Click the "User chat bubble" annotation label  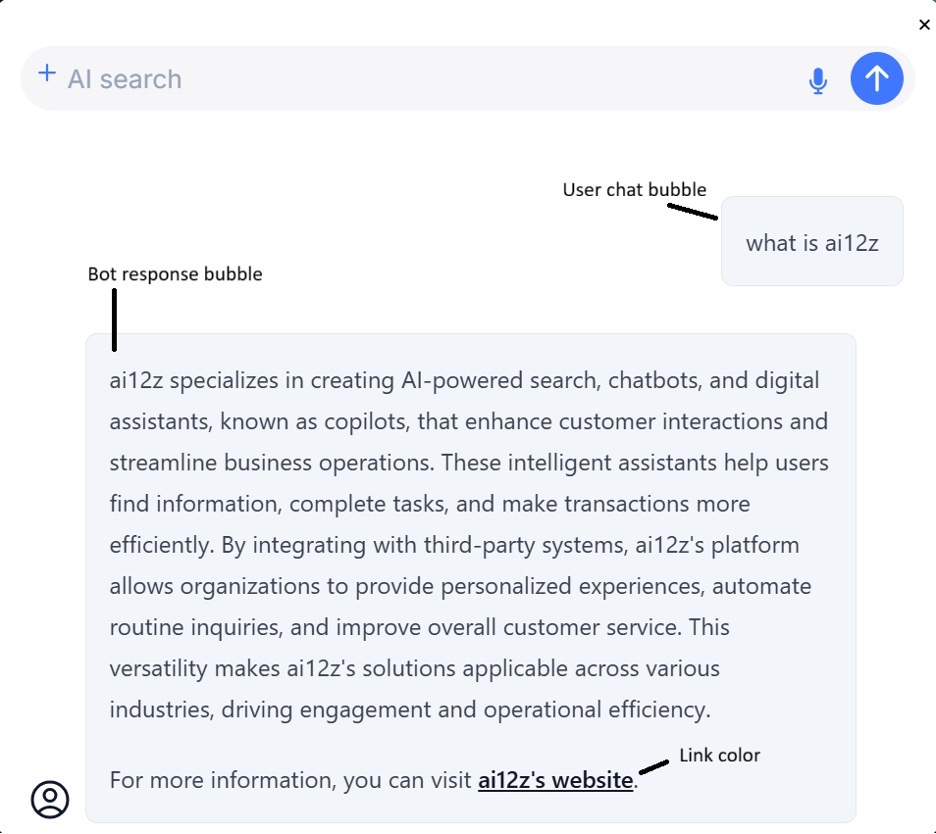coord(634,190)
